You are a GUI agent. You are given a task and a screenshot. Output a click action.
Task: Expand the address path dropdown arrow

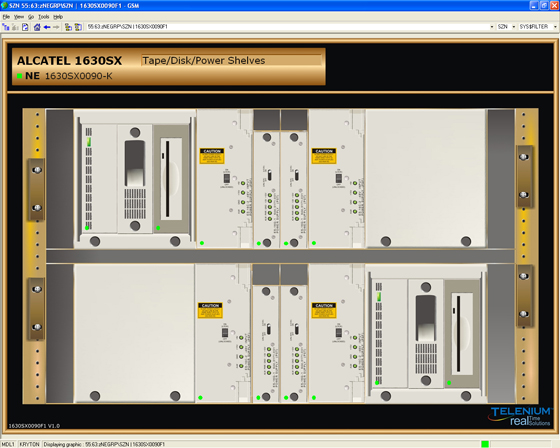pos(492,27)
